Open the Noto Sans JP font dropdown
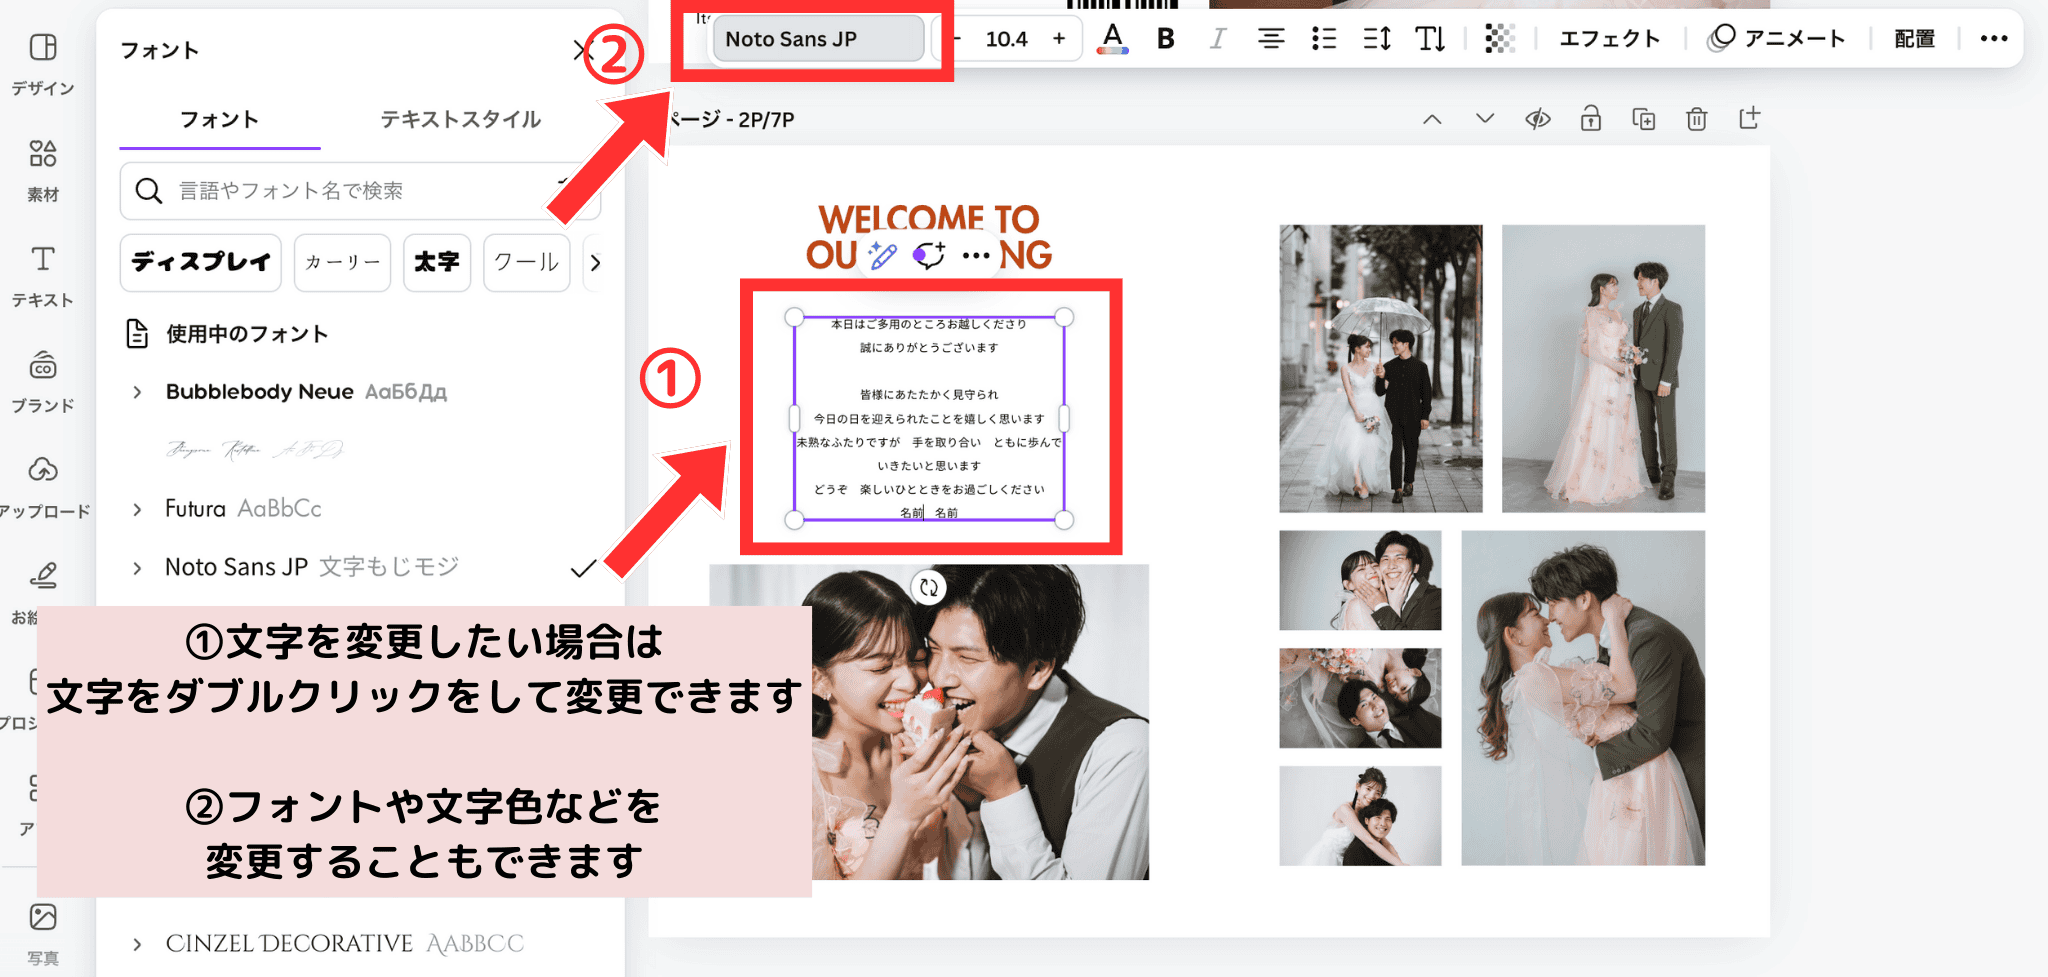The height and width of the screenshot is (977, 2048). (817, 39)
